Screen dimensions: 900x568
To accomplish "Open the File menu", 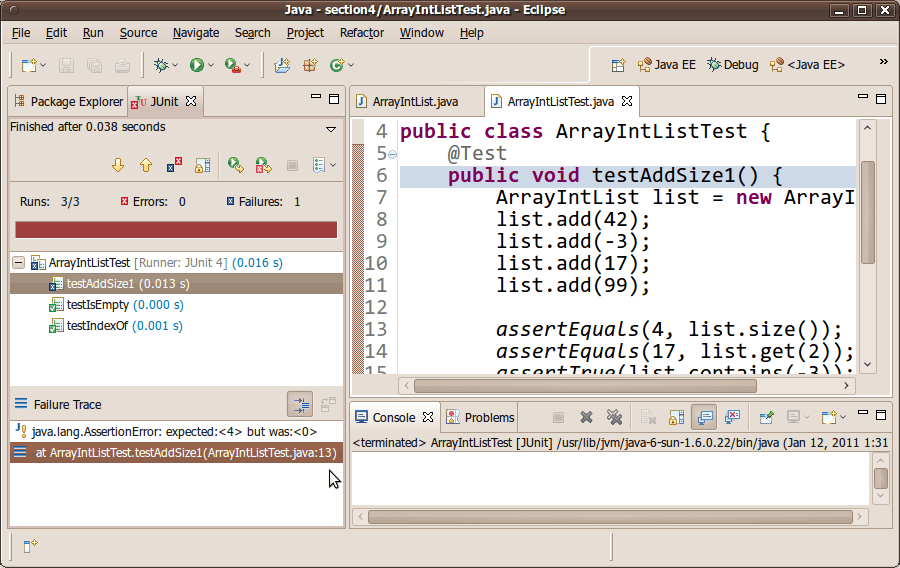I will point(21,33).
